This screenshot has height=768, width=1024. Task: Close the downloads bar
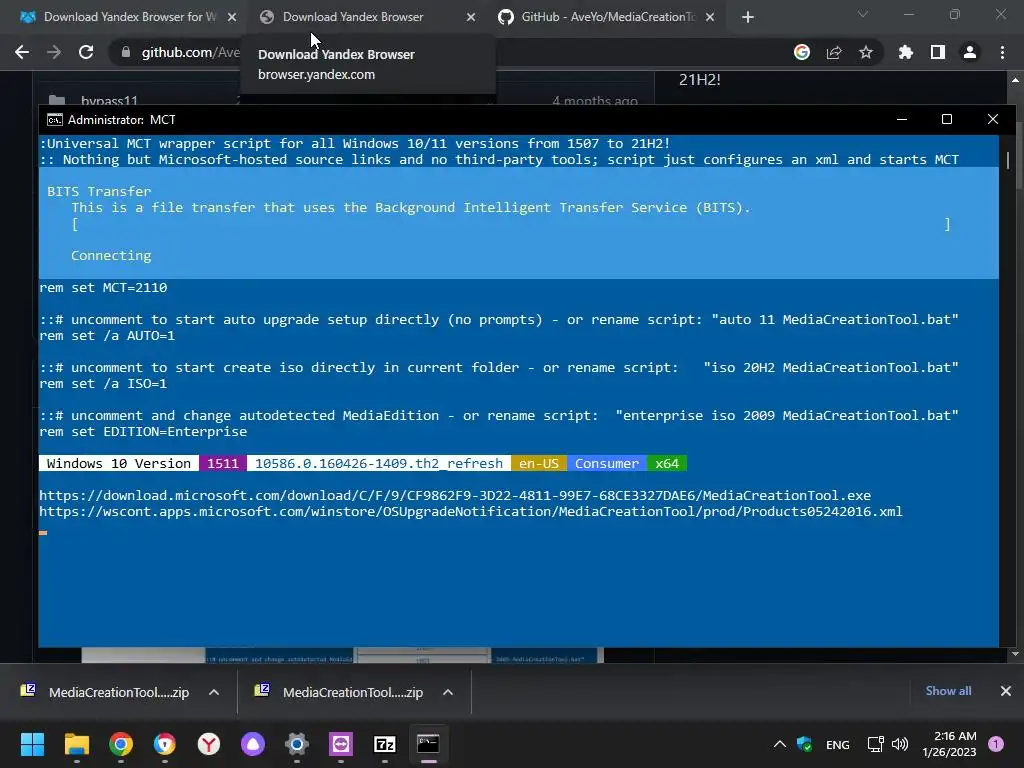coord(1006,691)
